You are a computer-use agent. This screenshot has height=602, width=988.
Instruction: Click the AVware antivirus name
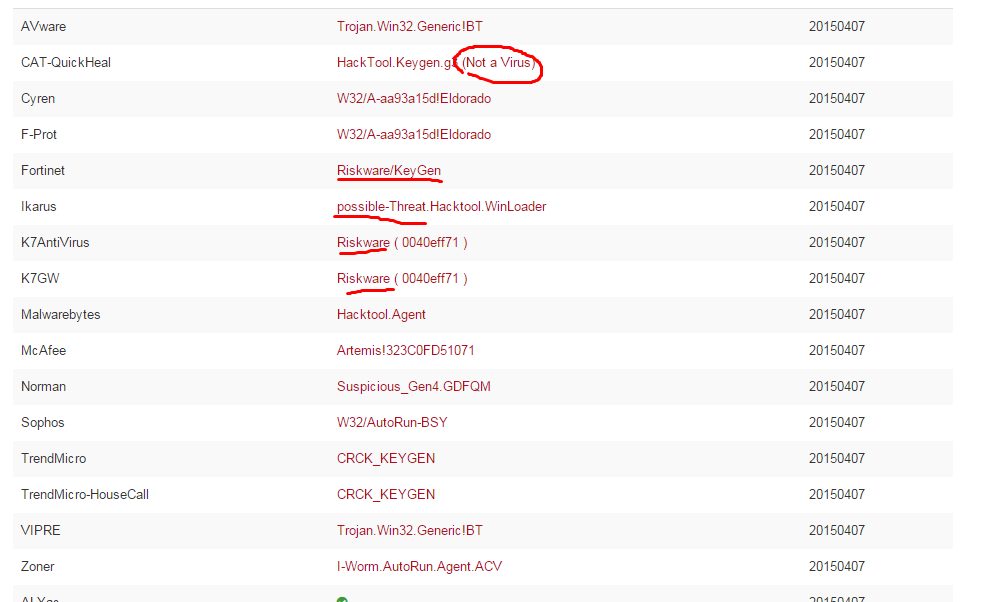pyautogui.click(x=43, y=26)
